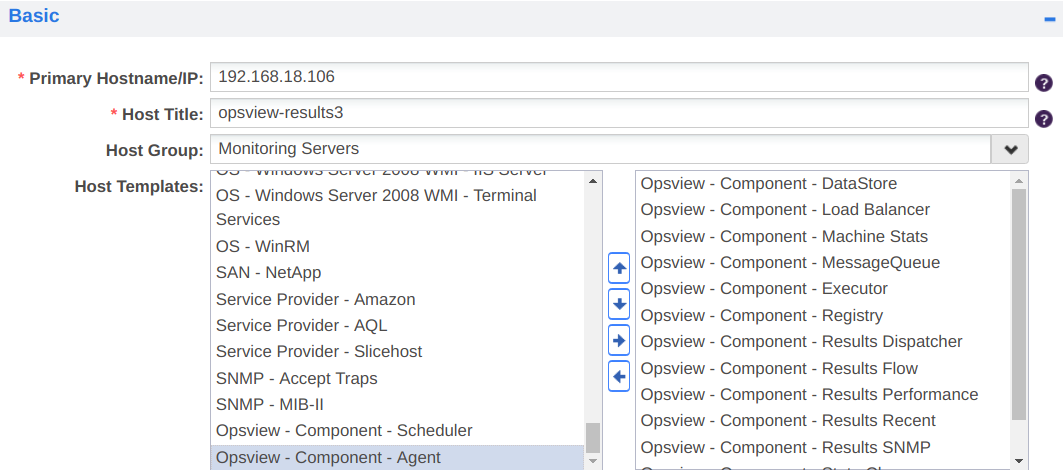Screen dimensions: 1063x476
Task: Select Opsview - Component - Machine Stats entry
Action: click(x=823, y=237)
